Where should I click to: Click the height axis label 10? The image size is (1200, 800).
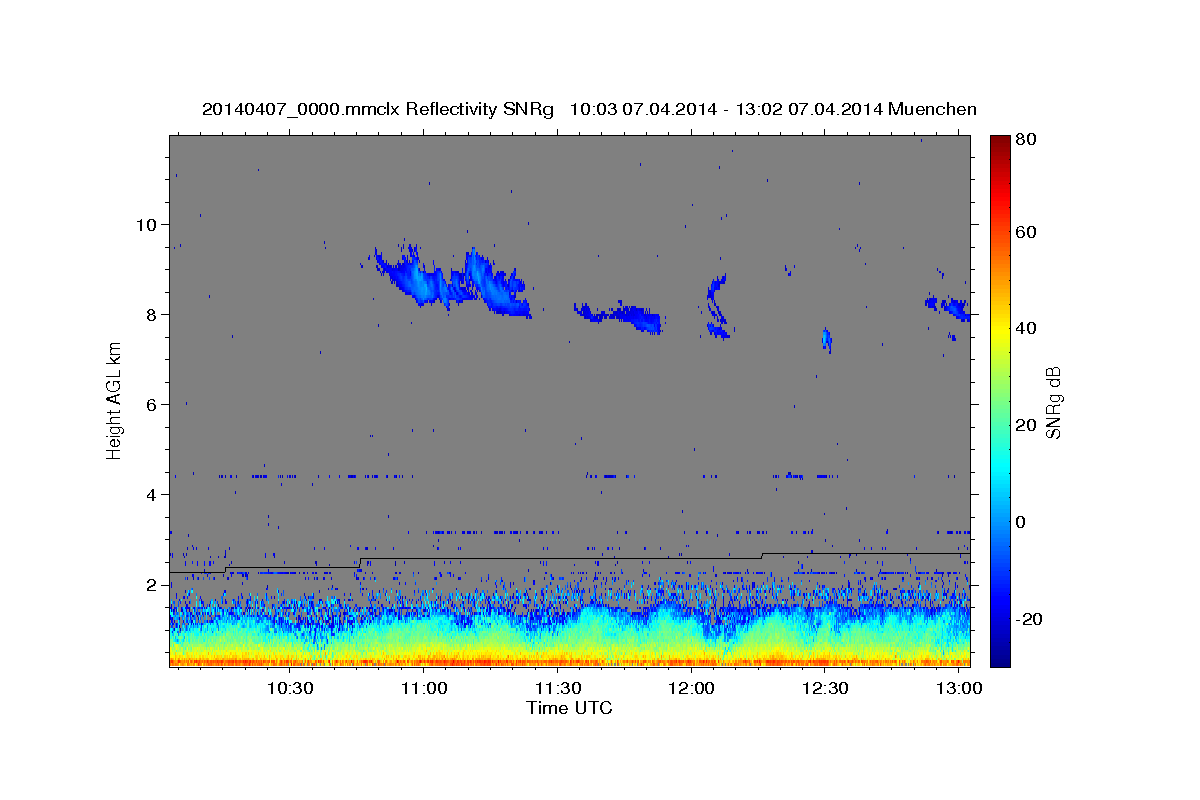[x=147, y=225]
